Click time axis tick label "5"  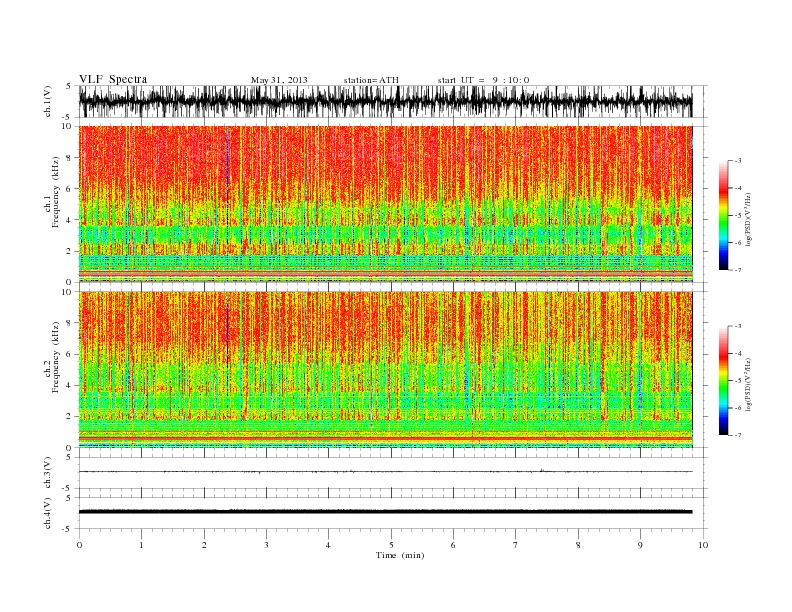click(391, 545)
